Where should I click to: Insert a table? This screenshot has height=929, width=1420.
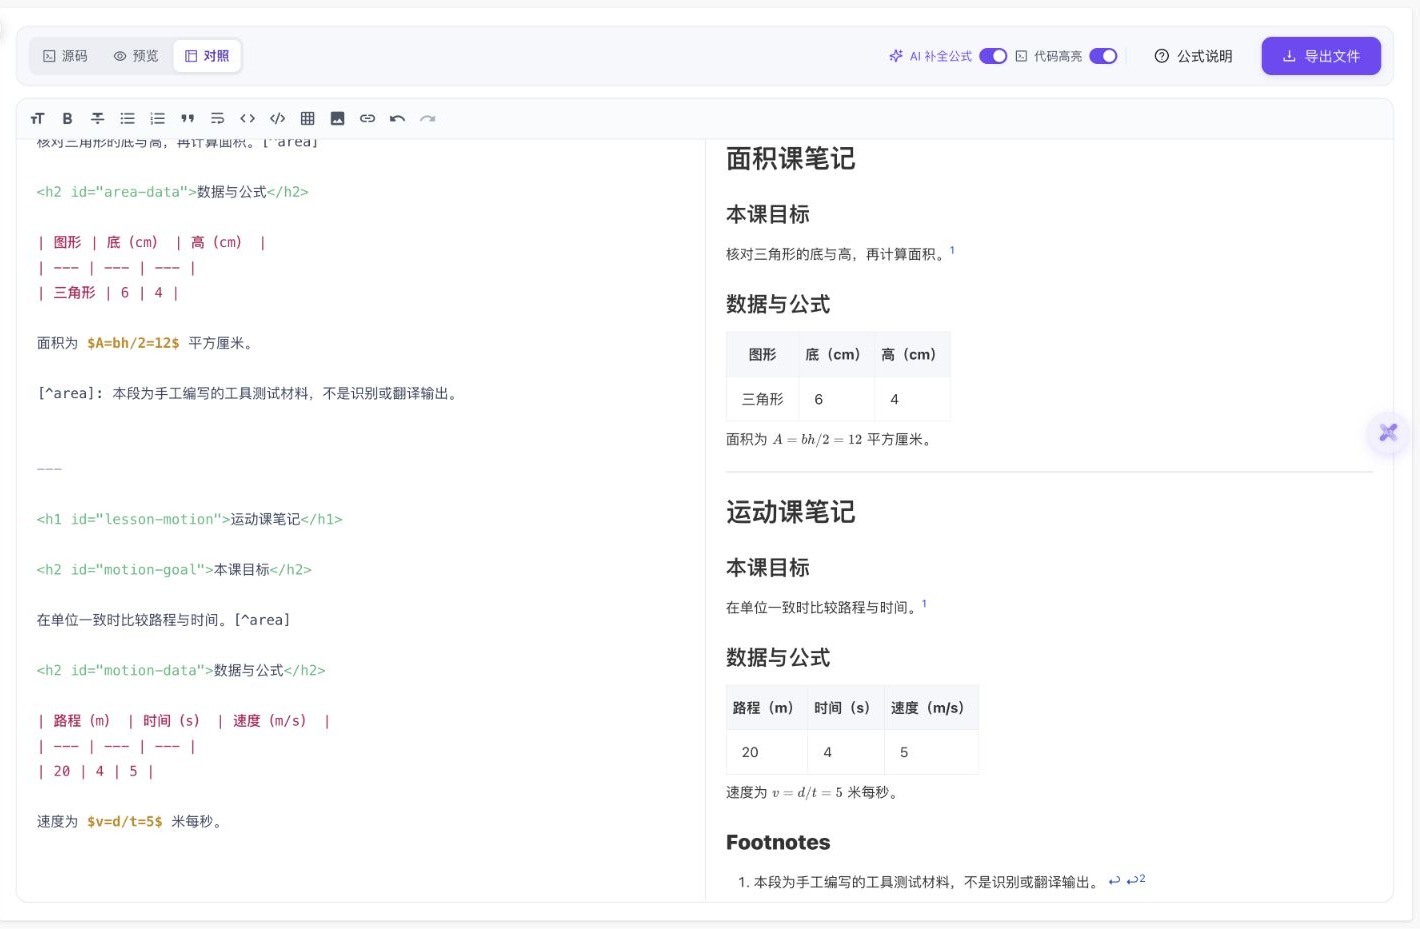[307, 118]
